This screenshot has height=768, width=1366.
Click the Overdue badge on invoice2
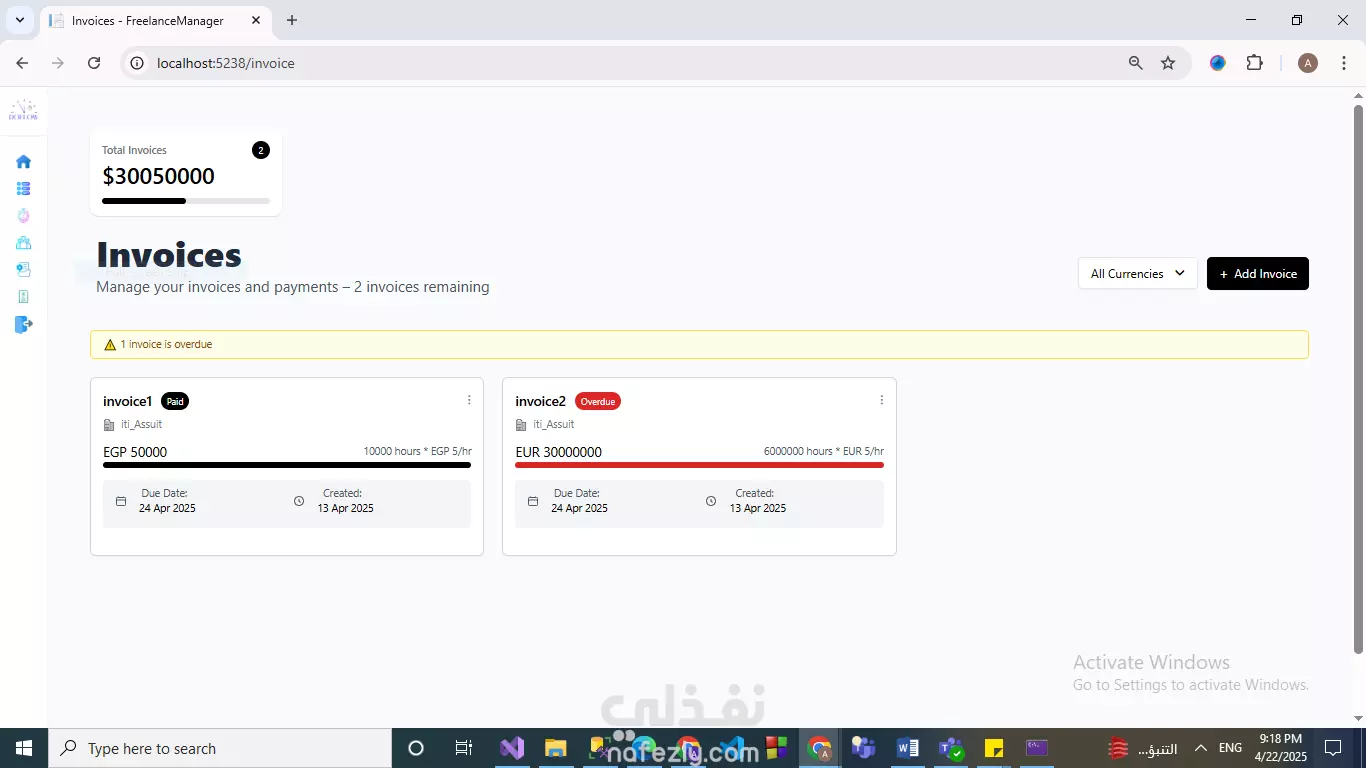tap(598, 401)
